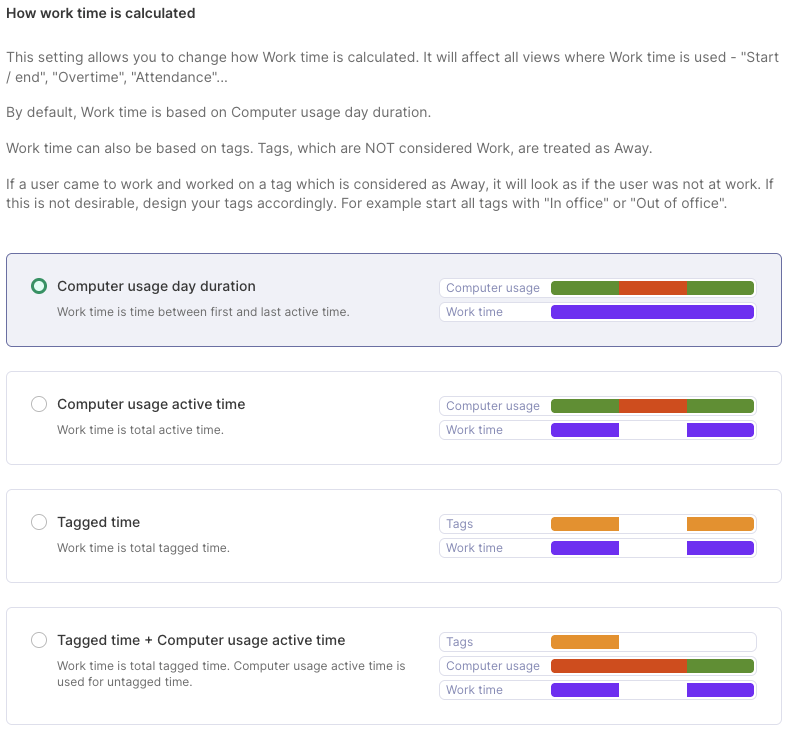Click the 'How work time is calculated' heading
The height and width of the screenshot is (730, 790).
101,14
